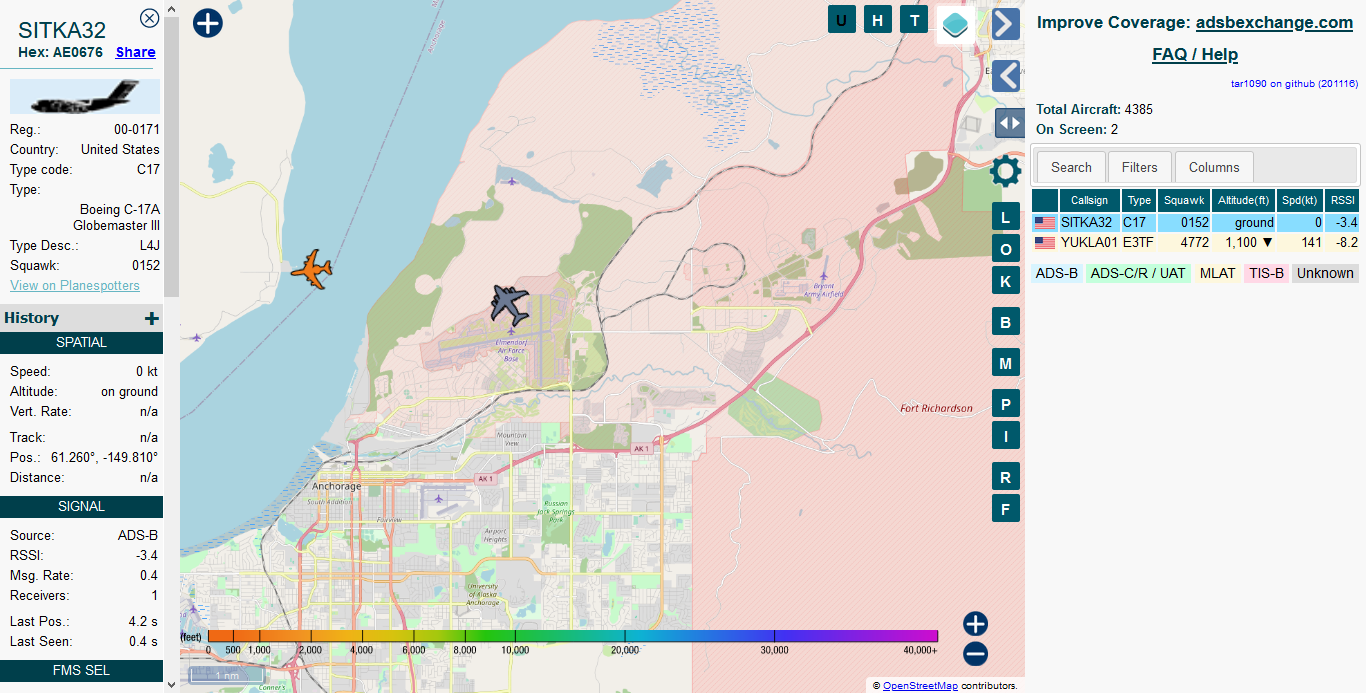Toggle the R map button

point(1006,476)
